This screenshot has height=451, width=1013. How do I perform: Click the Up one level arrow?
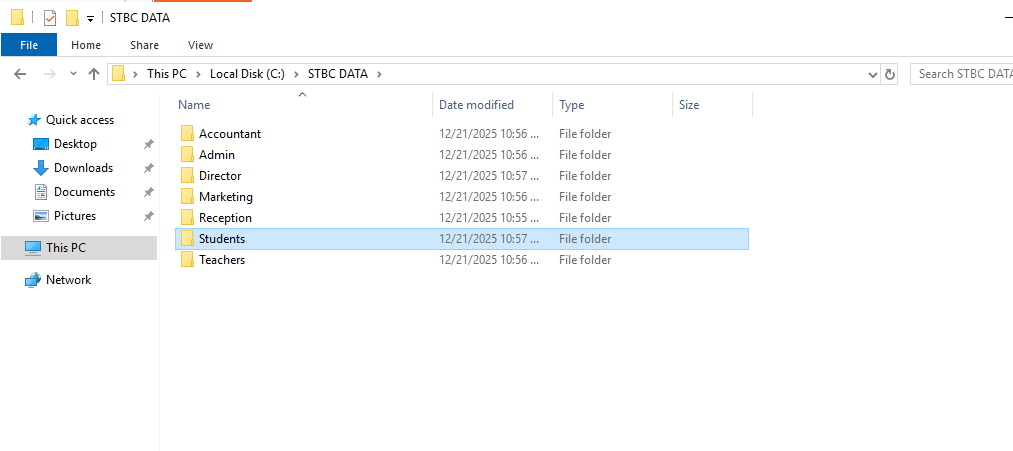coord(94,74)
